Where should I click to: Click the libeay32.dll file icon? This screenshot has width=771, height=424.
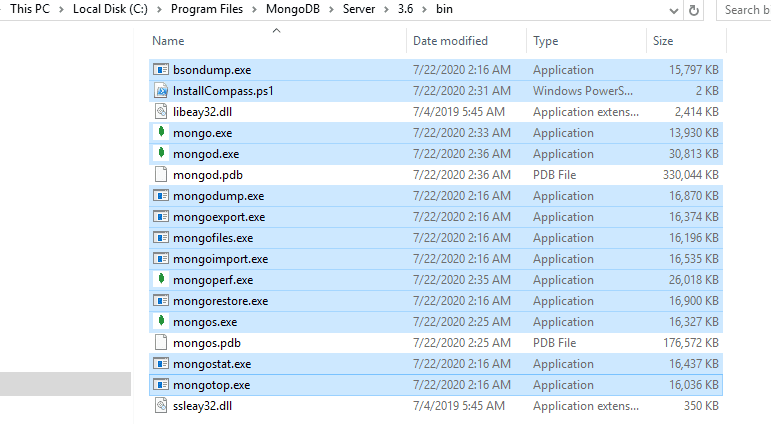coord(161,112)
